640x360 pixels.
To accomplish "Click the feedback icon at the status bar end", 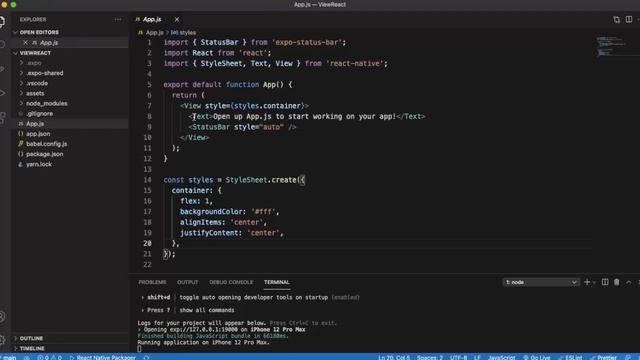I will (628, 357).
